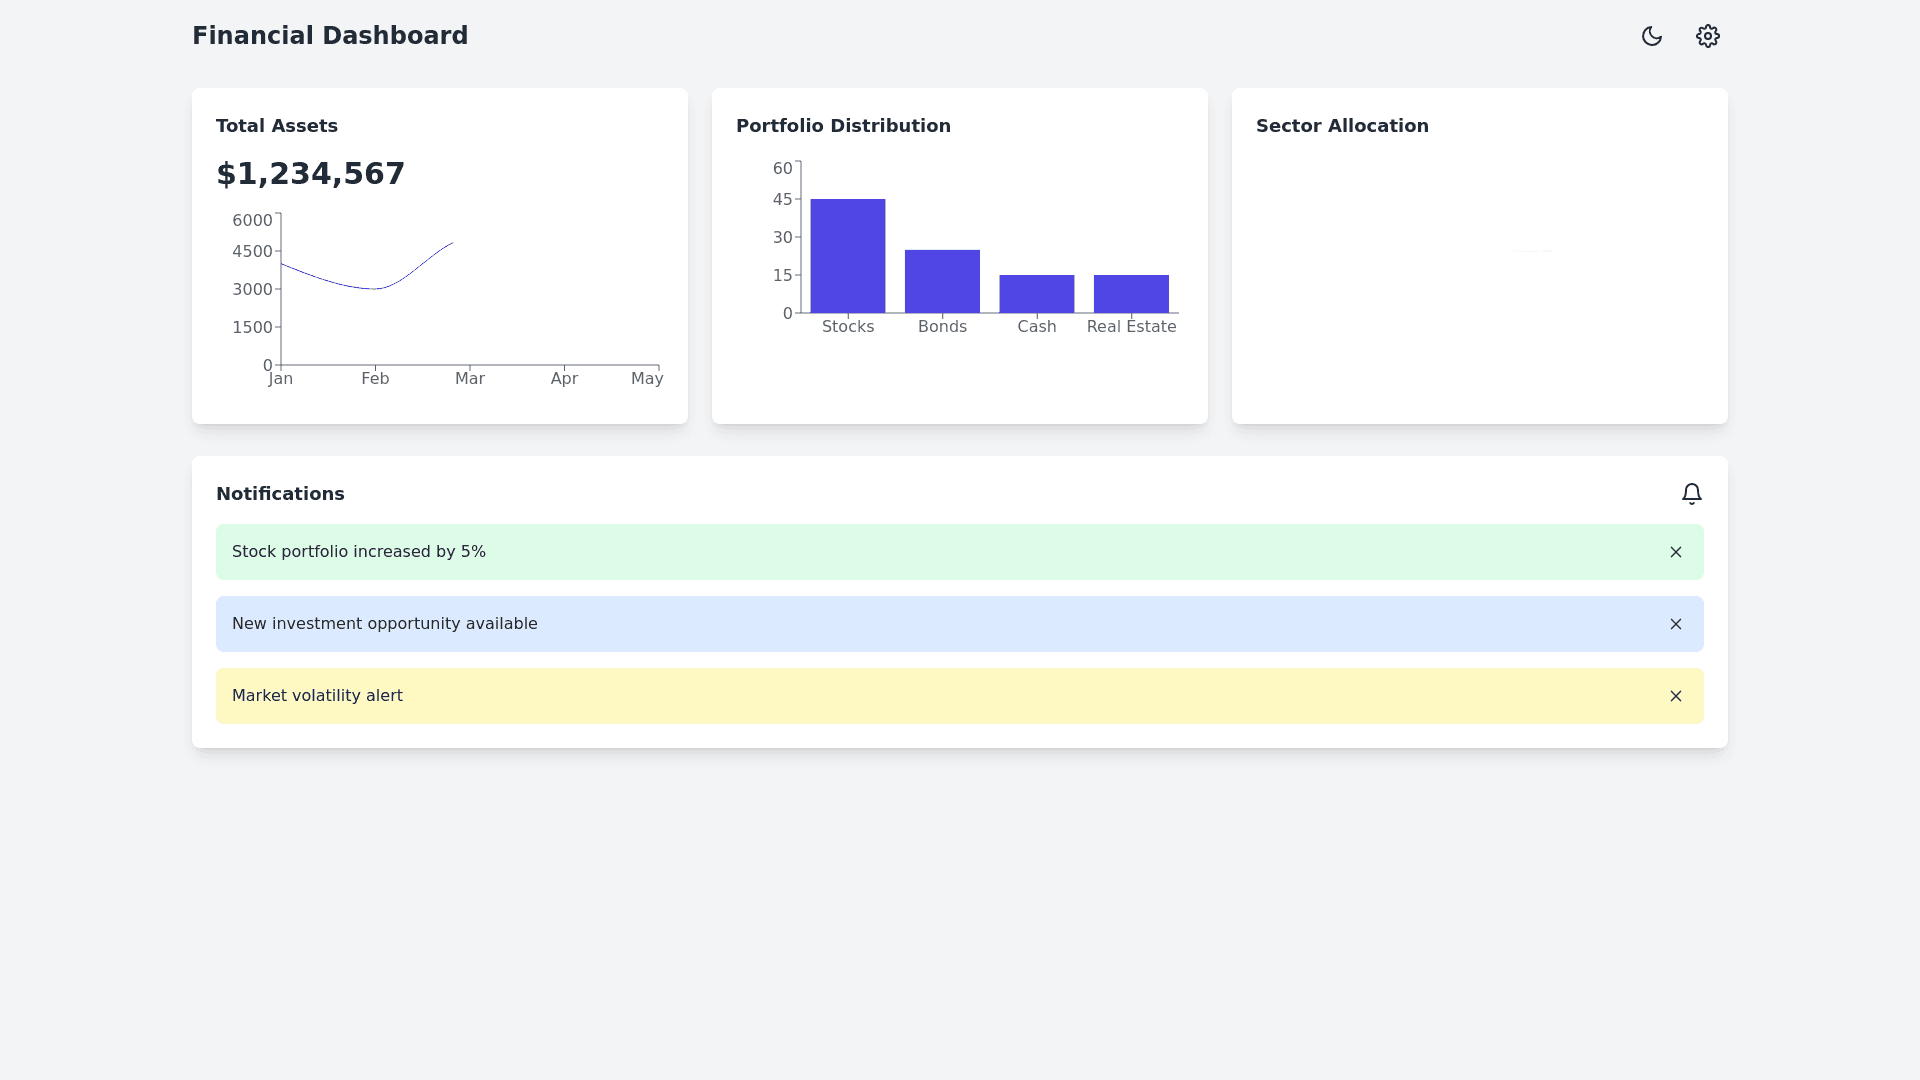Click the Notifications section heading
The height and width of the screenshot is (1080, 1920).
280,494
